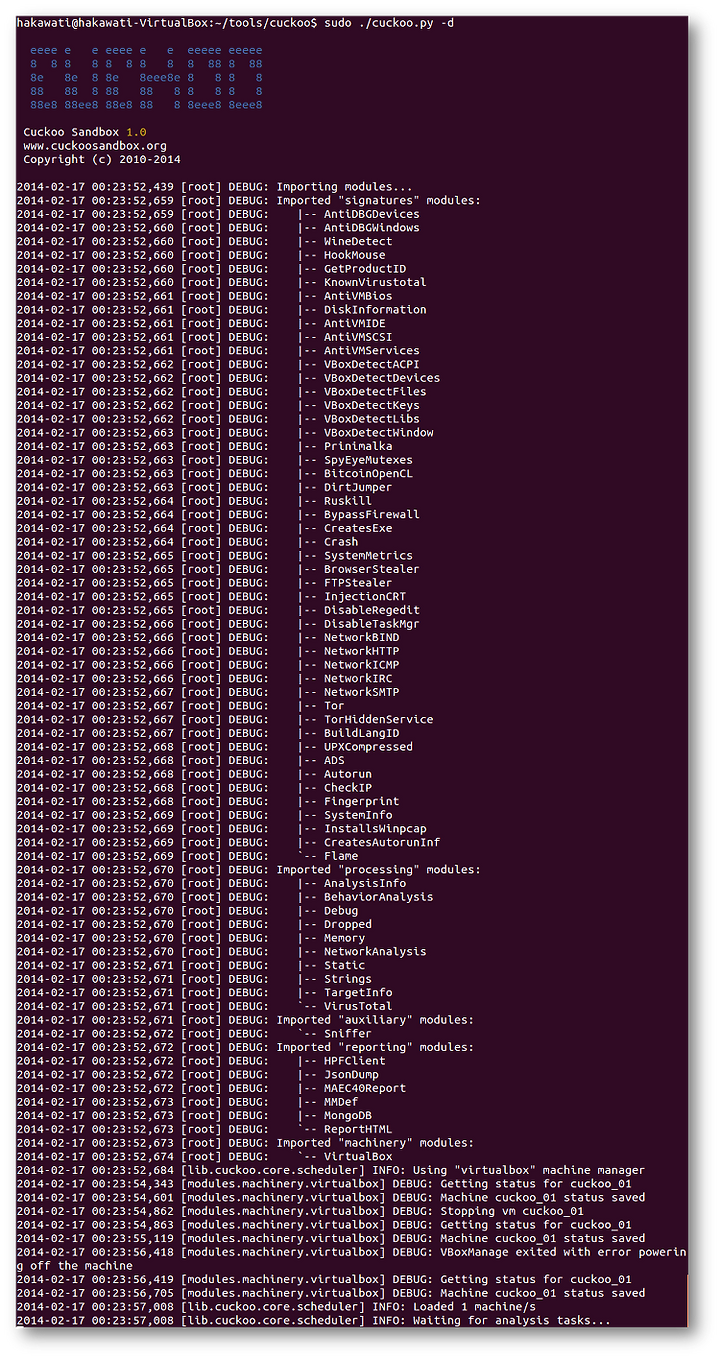Select the InjectionCRT module entry

365,597
